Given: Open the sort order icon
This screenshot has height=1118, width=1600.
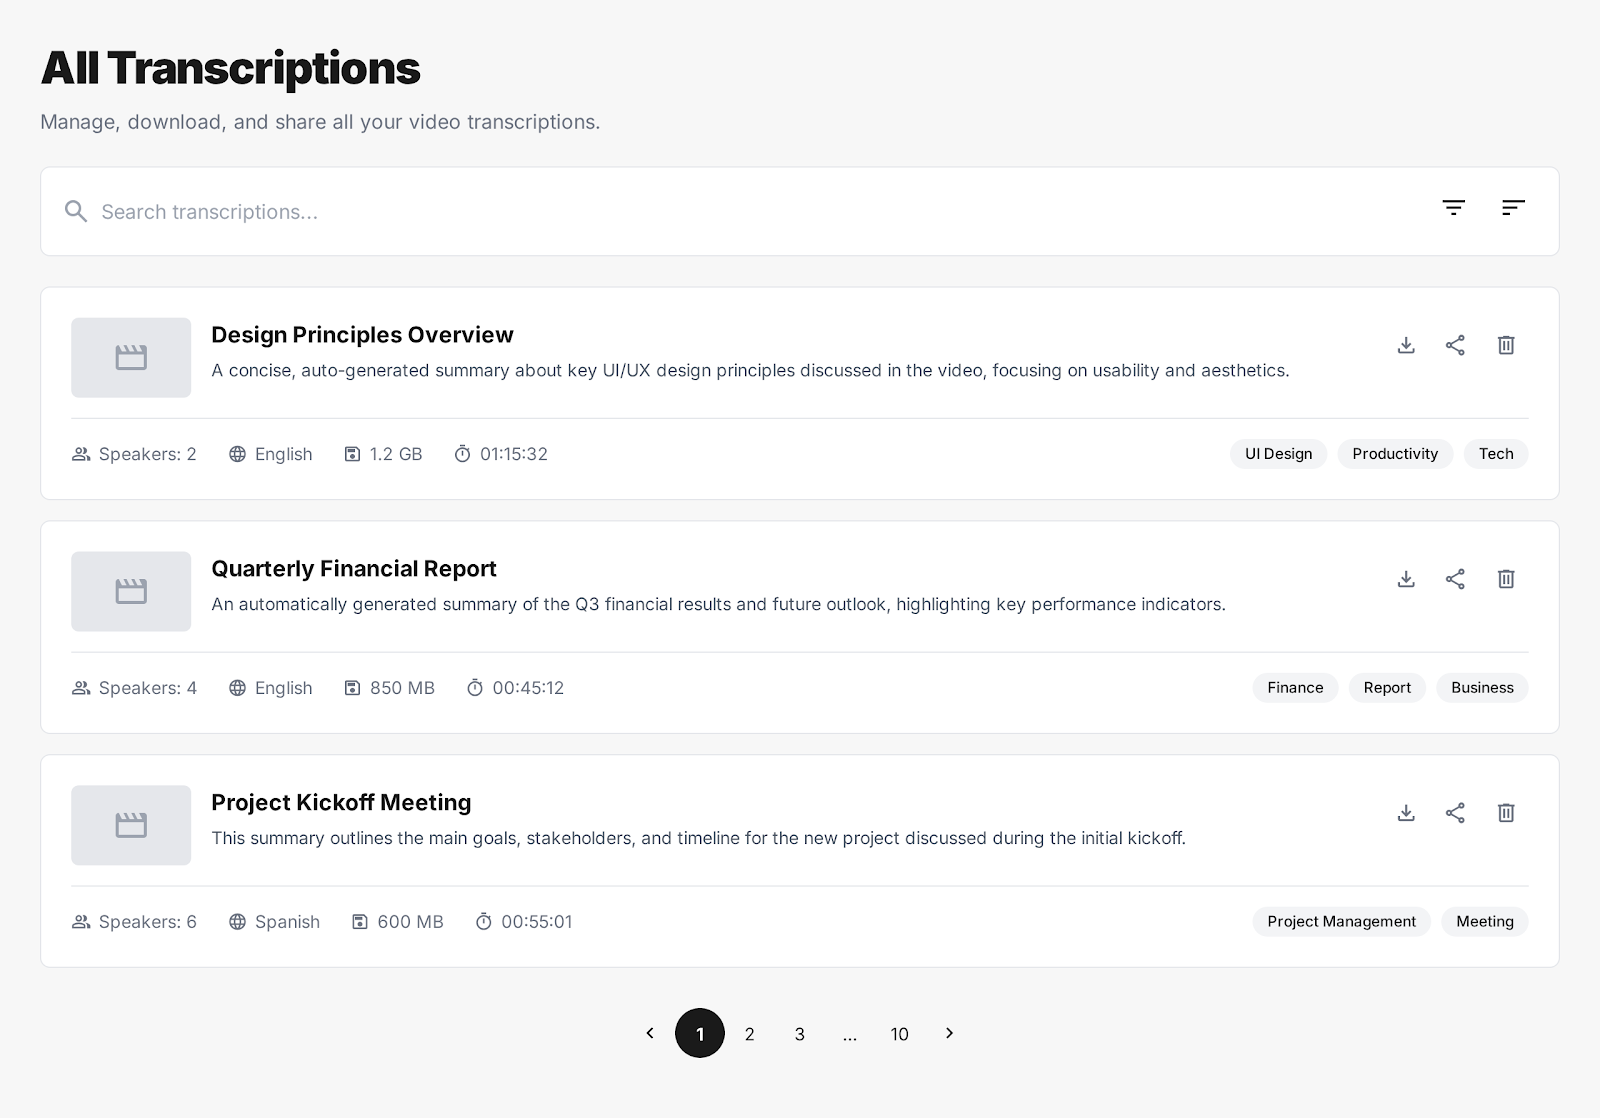Looking at the screenshot, I should click(x=1513, y=208).
